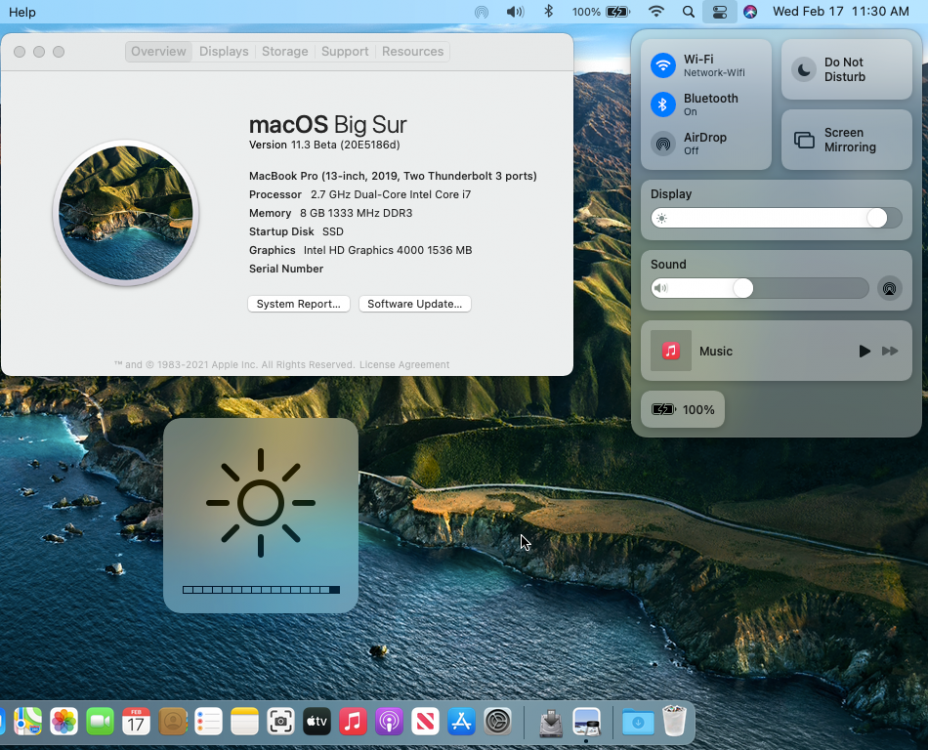Click the Serial Number label
Image resolution: width=928 pixels, height=750 pixels.
click(x=286, y=269)
